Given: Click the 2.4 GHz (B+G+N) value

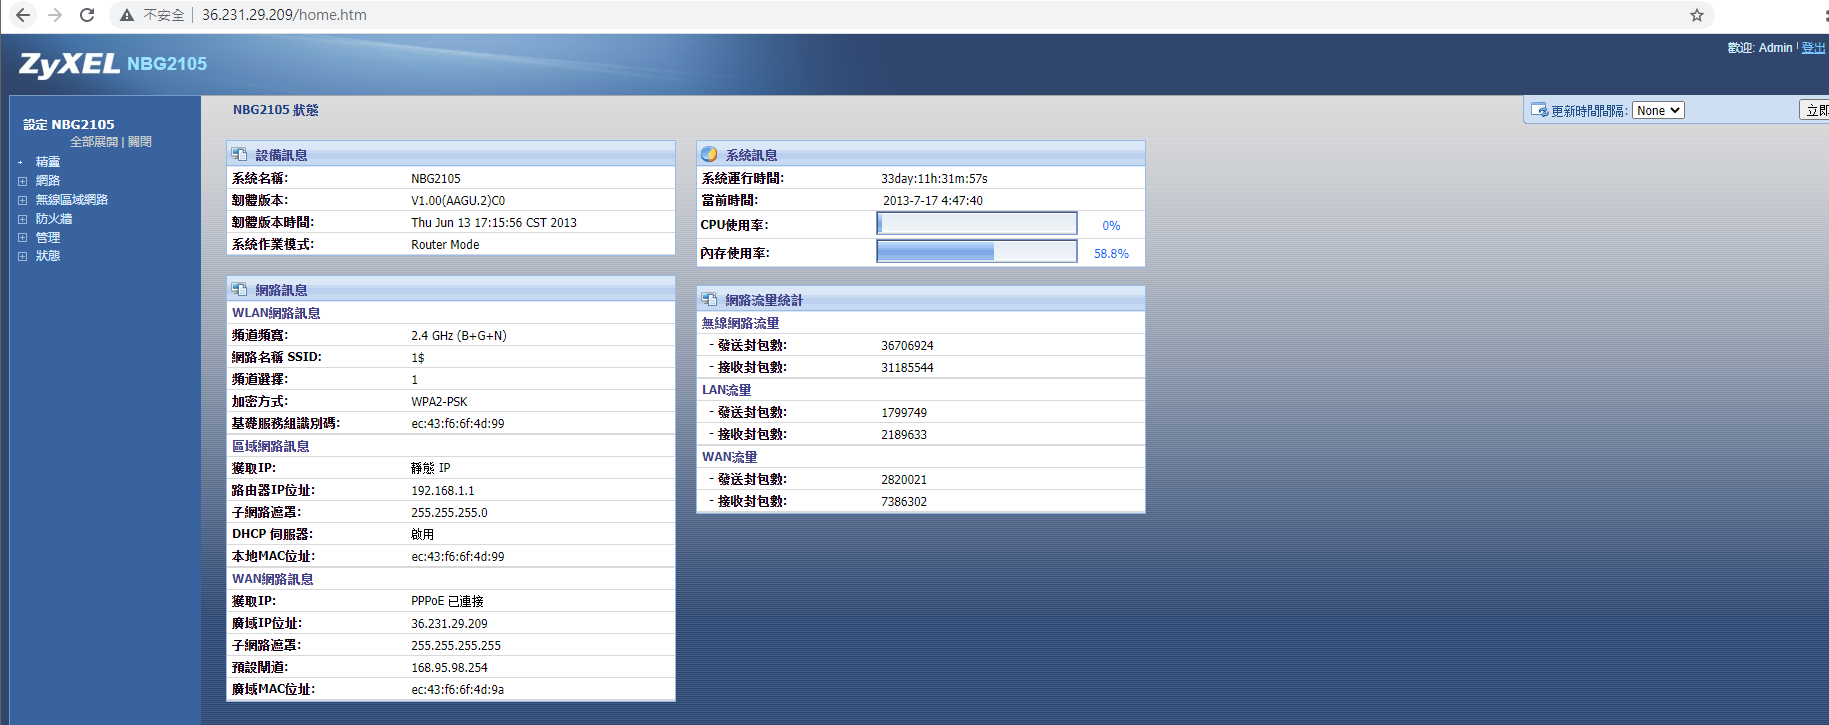Looking at the screenshot, I should (459, 336).
